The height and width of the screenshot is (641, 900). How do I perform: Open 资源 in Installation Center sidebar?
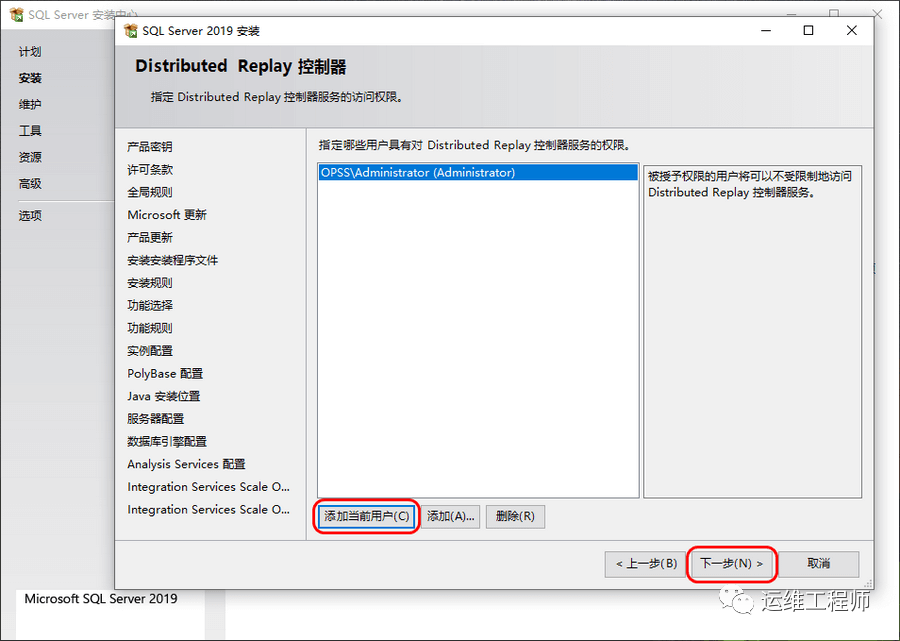[30, 157]
